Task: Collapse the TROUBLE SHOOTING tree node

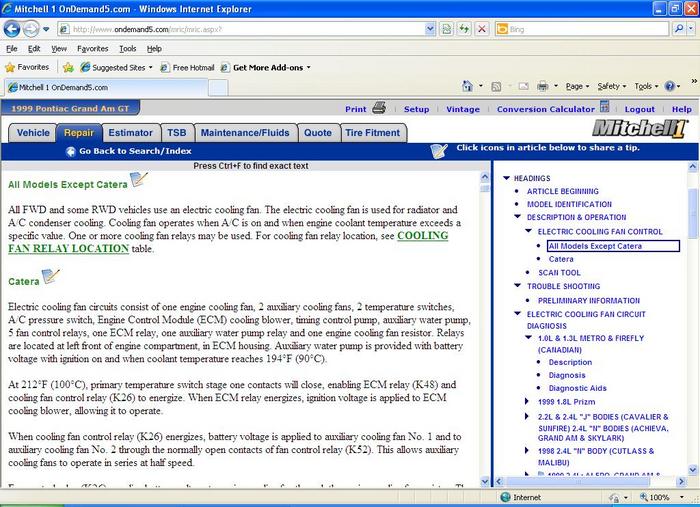Action: [x=517, y=286]
